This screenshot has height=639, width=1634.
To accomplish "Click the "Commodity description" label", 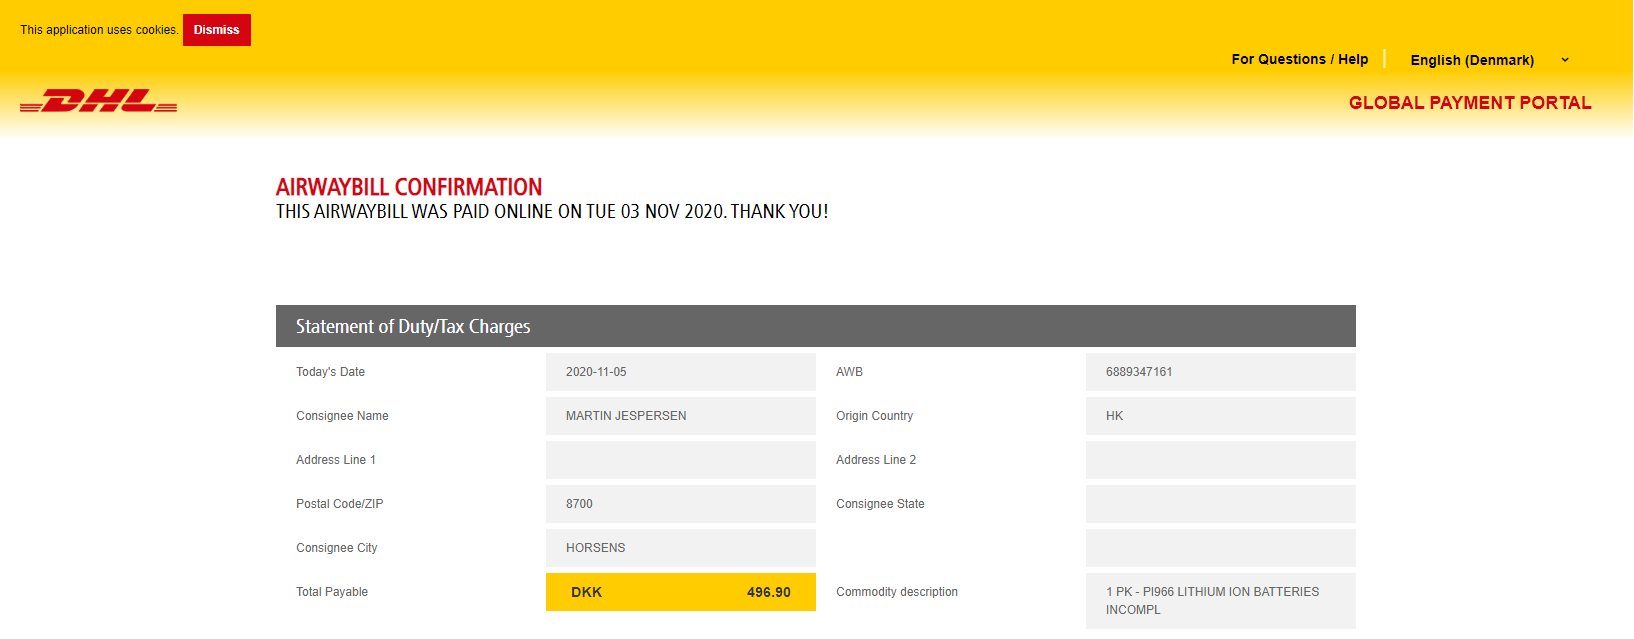I will click(x=897, y=592).
